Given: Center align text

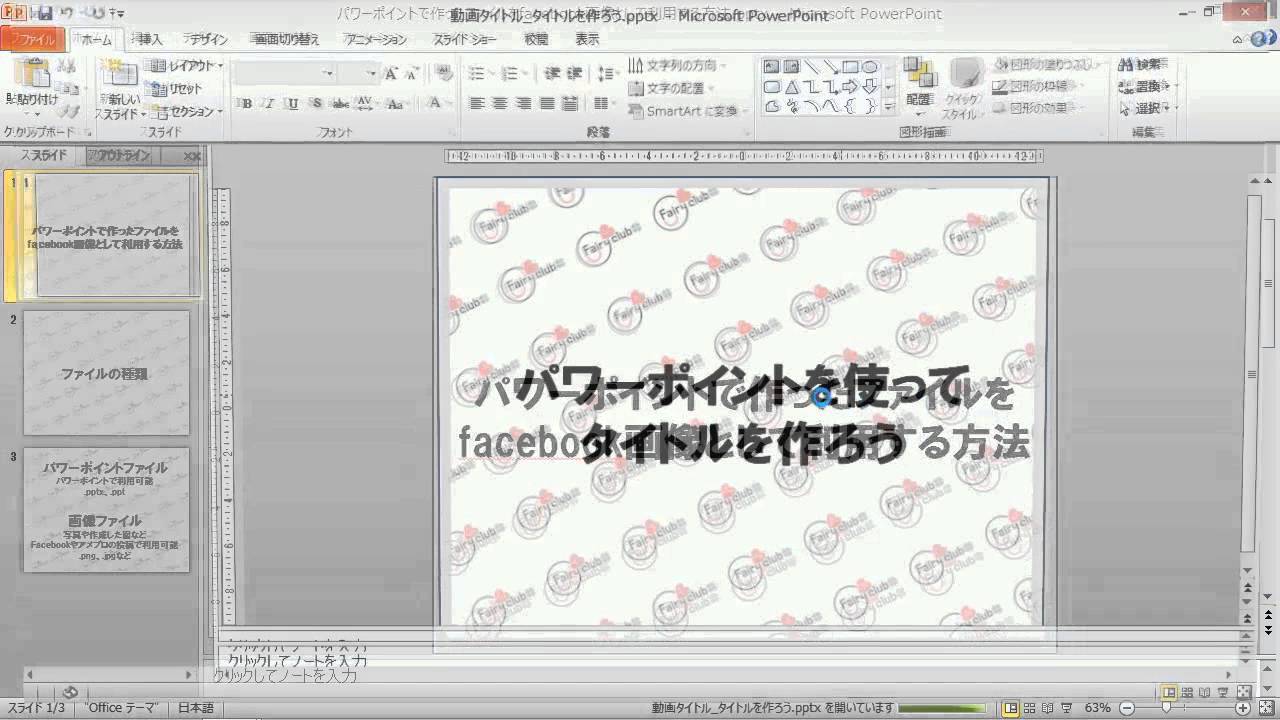Looking at the screenshot, I should tap(500, 103).
